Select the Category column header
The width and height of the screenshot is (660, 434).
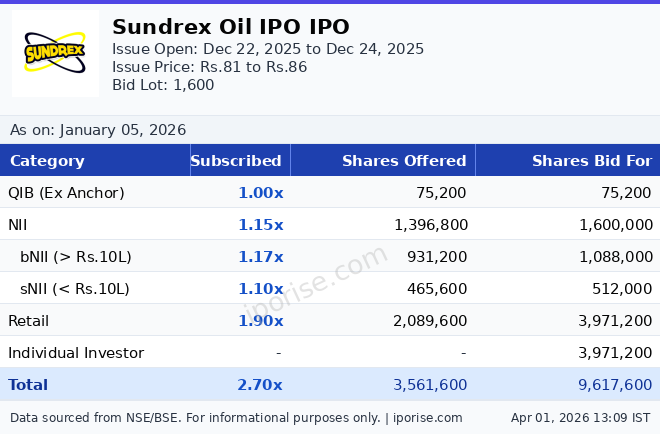point(47,161)
